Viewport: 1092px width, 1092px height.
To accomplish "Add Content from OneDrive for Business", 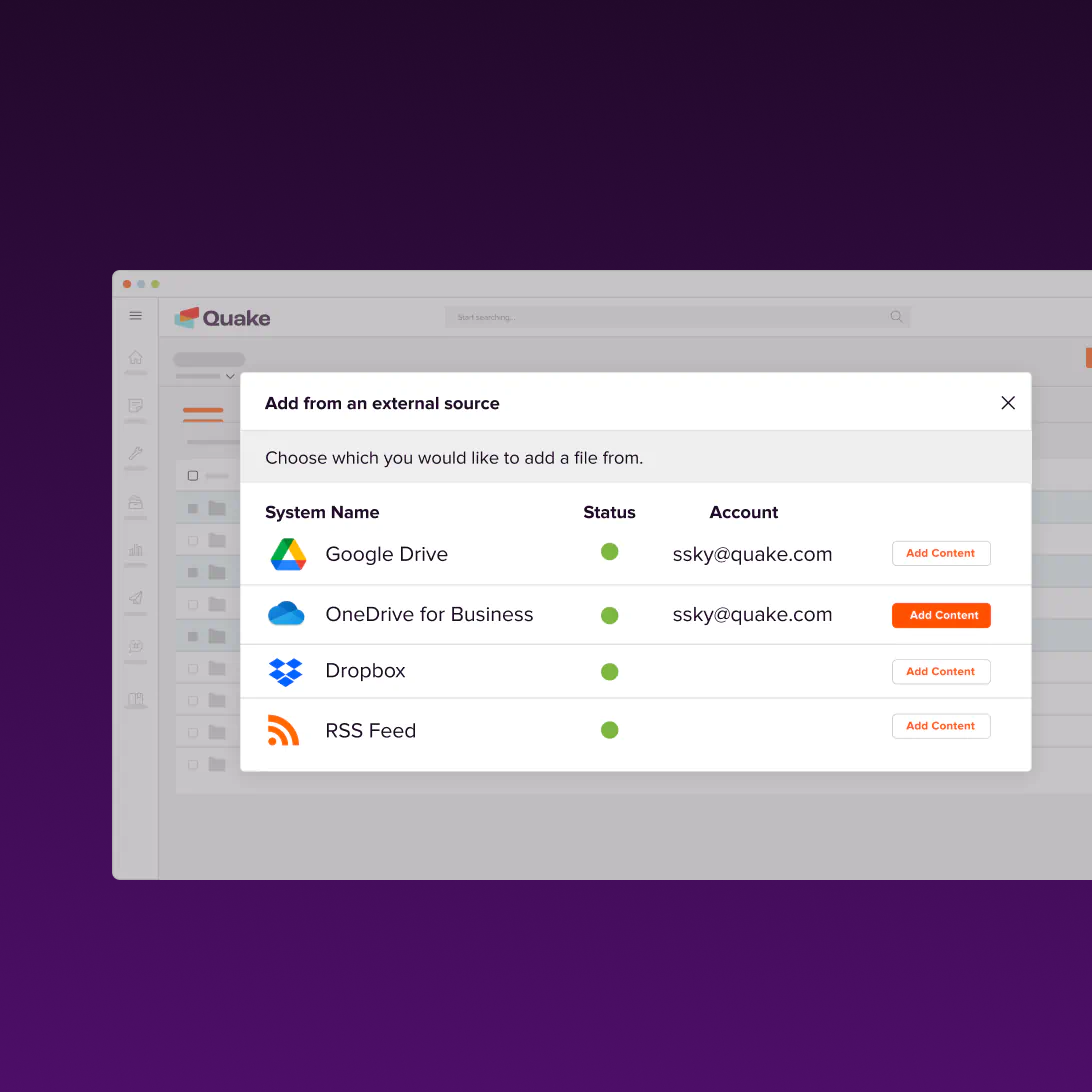I will point(941,616).
